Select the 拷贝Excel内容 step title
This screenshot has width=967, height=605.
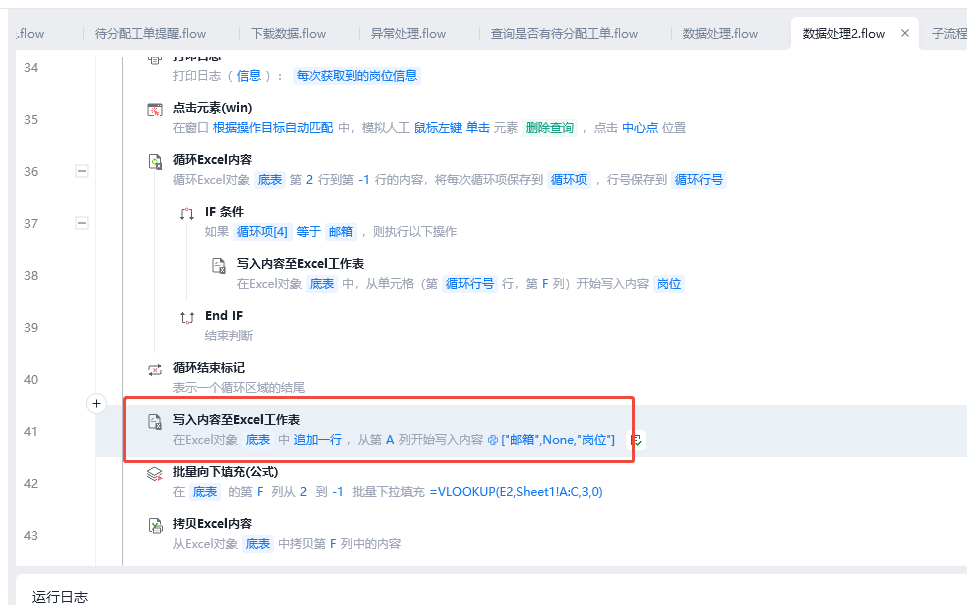pyautogui.click(x=212, y=524)
